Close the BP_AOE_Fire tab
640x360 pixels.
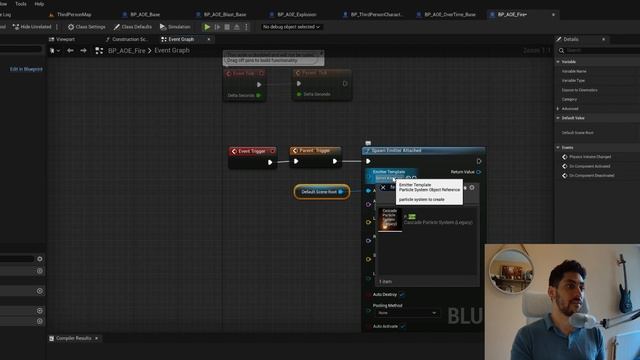553,15
